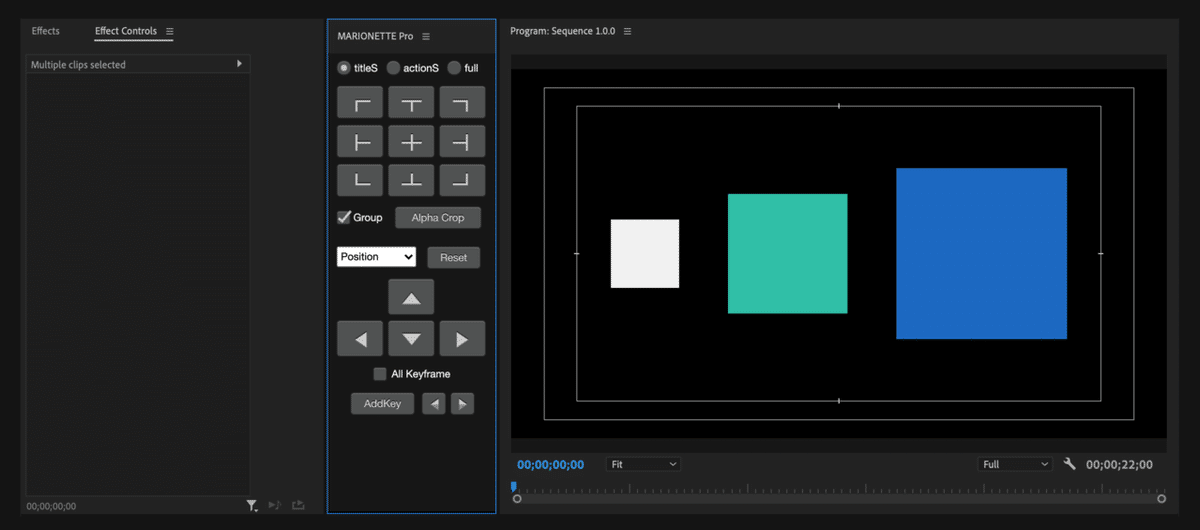The image size is (1200, 530).
Task: Click the Alpha Crop button
Action: click(438, 217)
